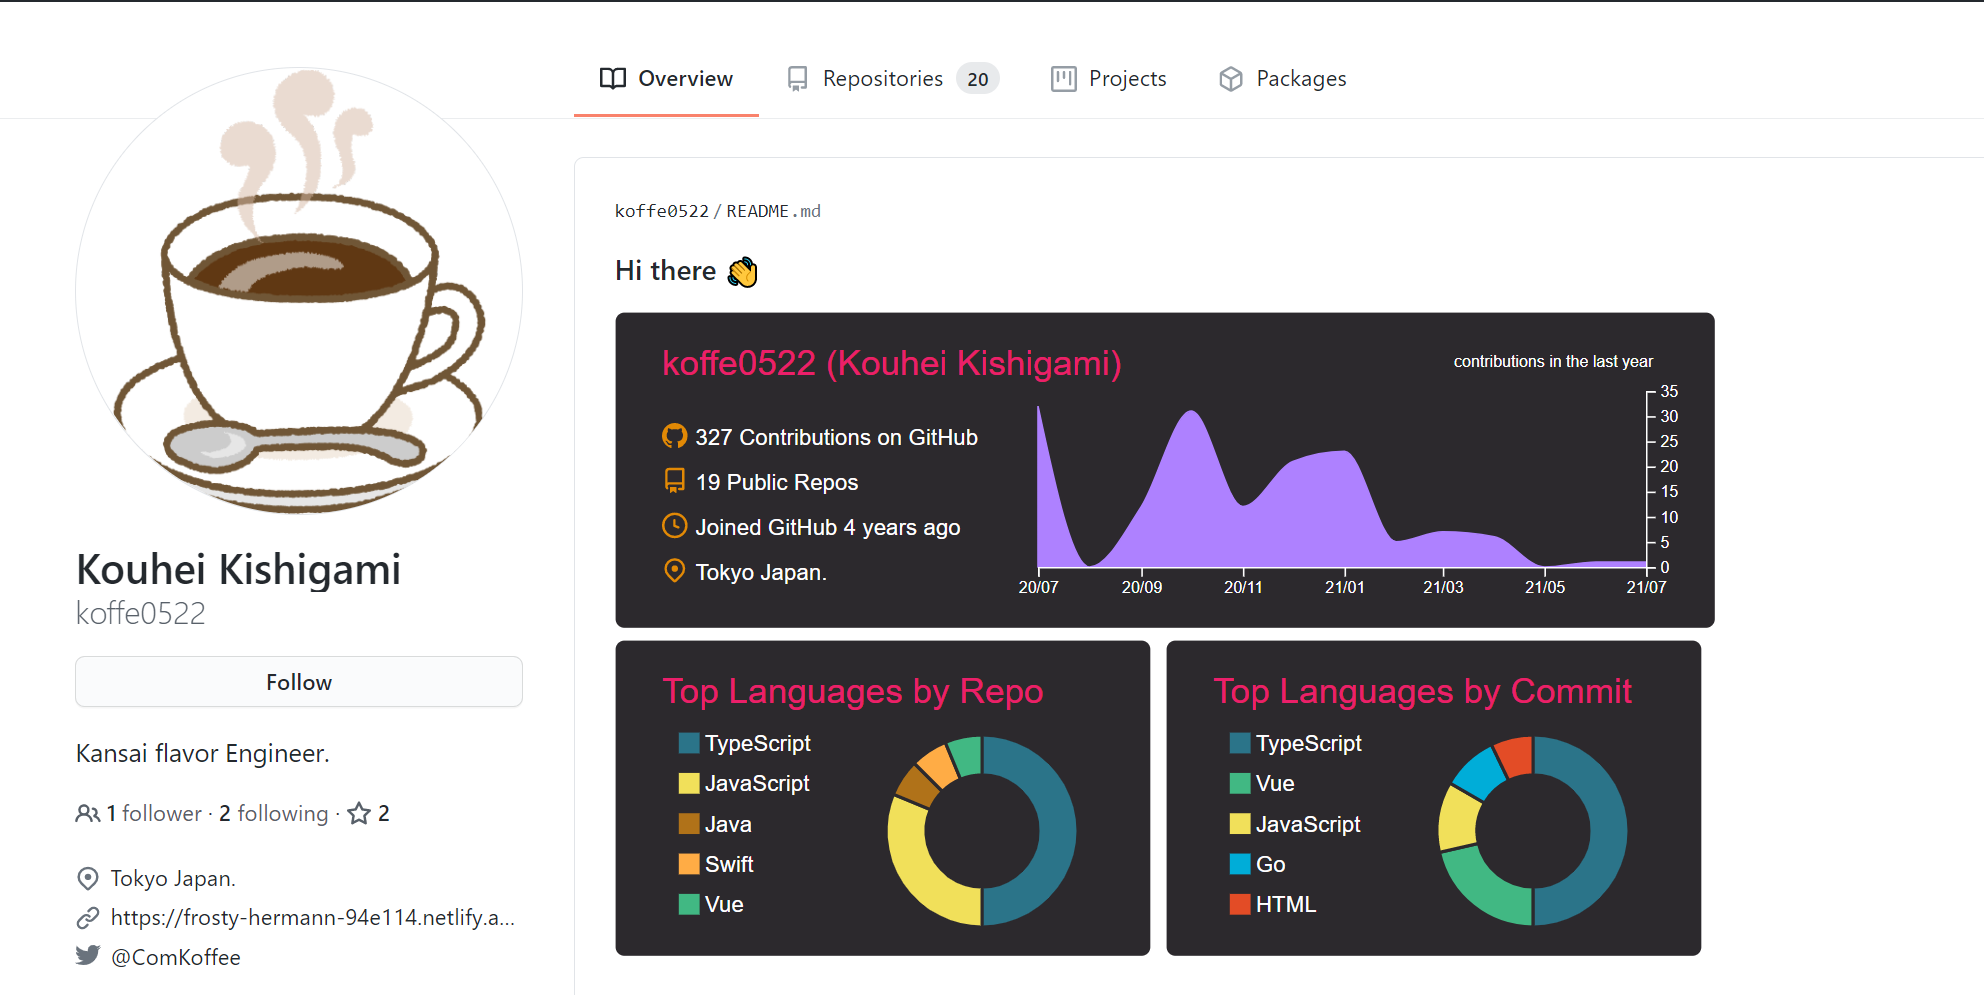The image size is (1984, 995).
Task: Click the Repositories repo icon
Action: (x=797, y=79)
